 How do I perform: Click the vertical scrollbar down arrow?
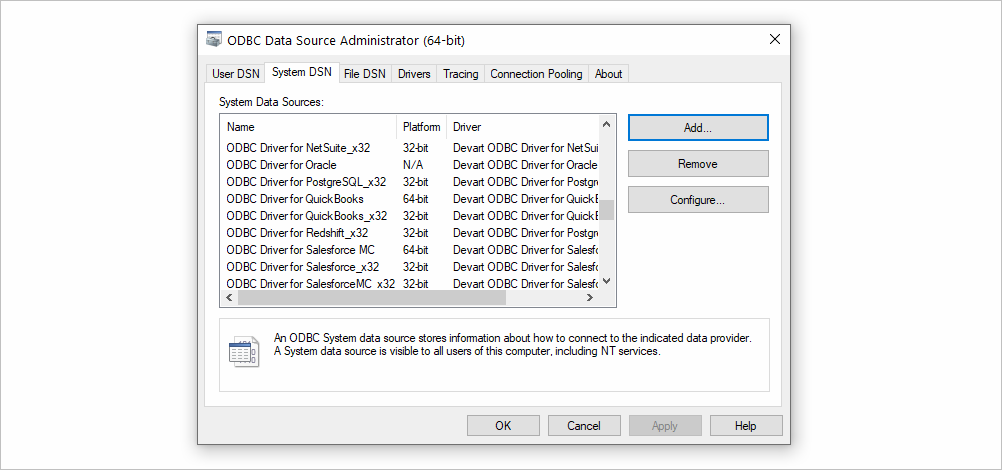pos(606,280)
